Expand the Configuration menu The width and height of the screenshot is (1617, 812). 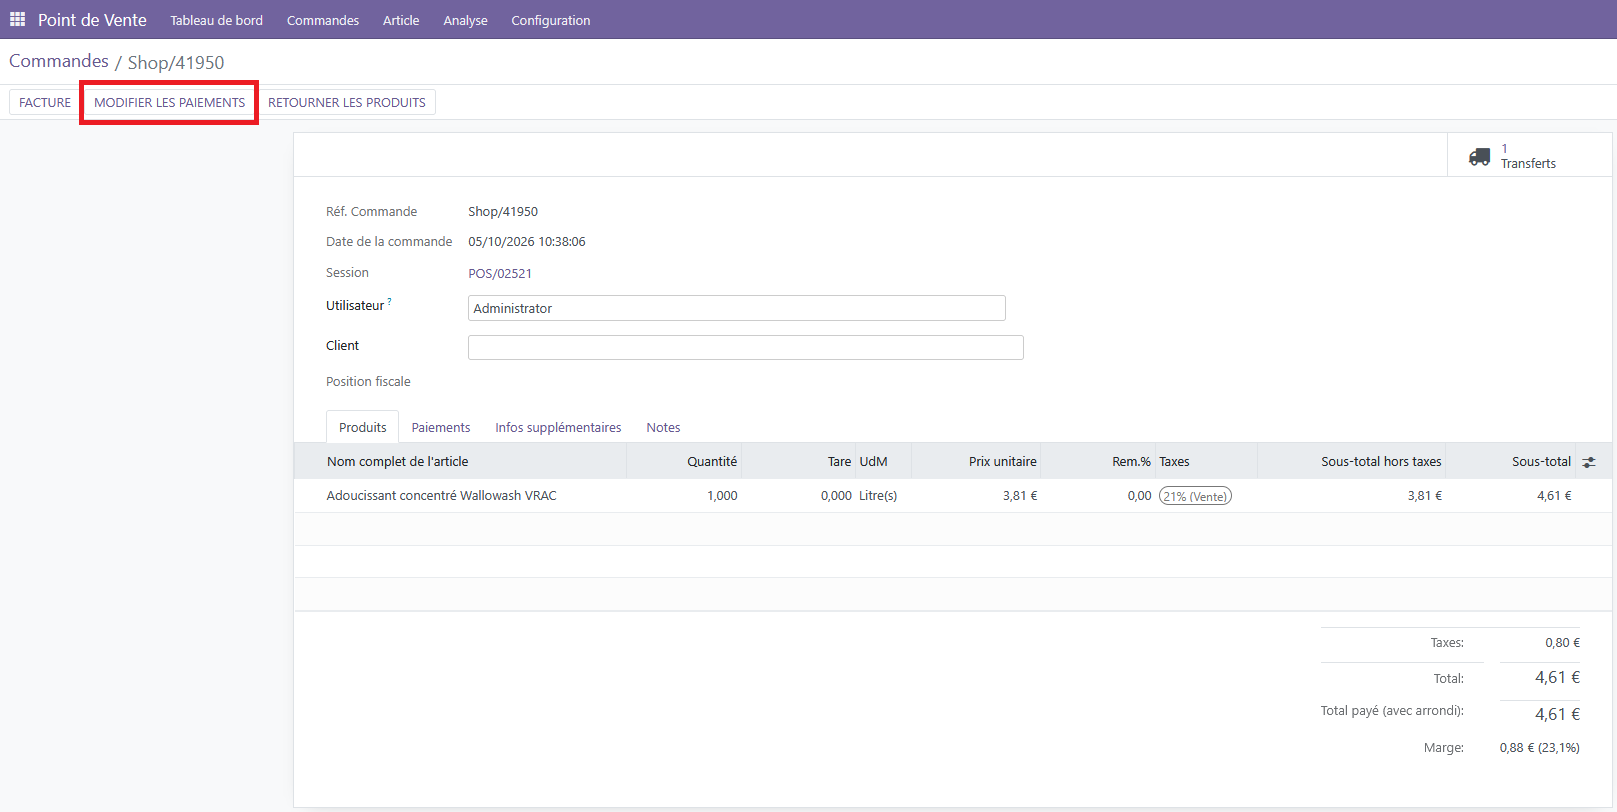point(551,20)
